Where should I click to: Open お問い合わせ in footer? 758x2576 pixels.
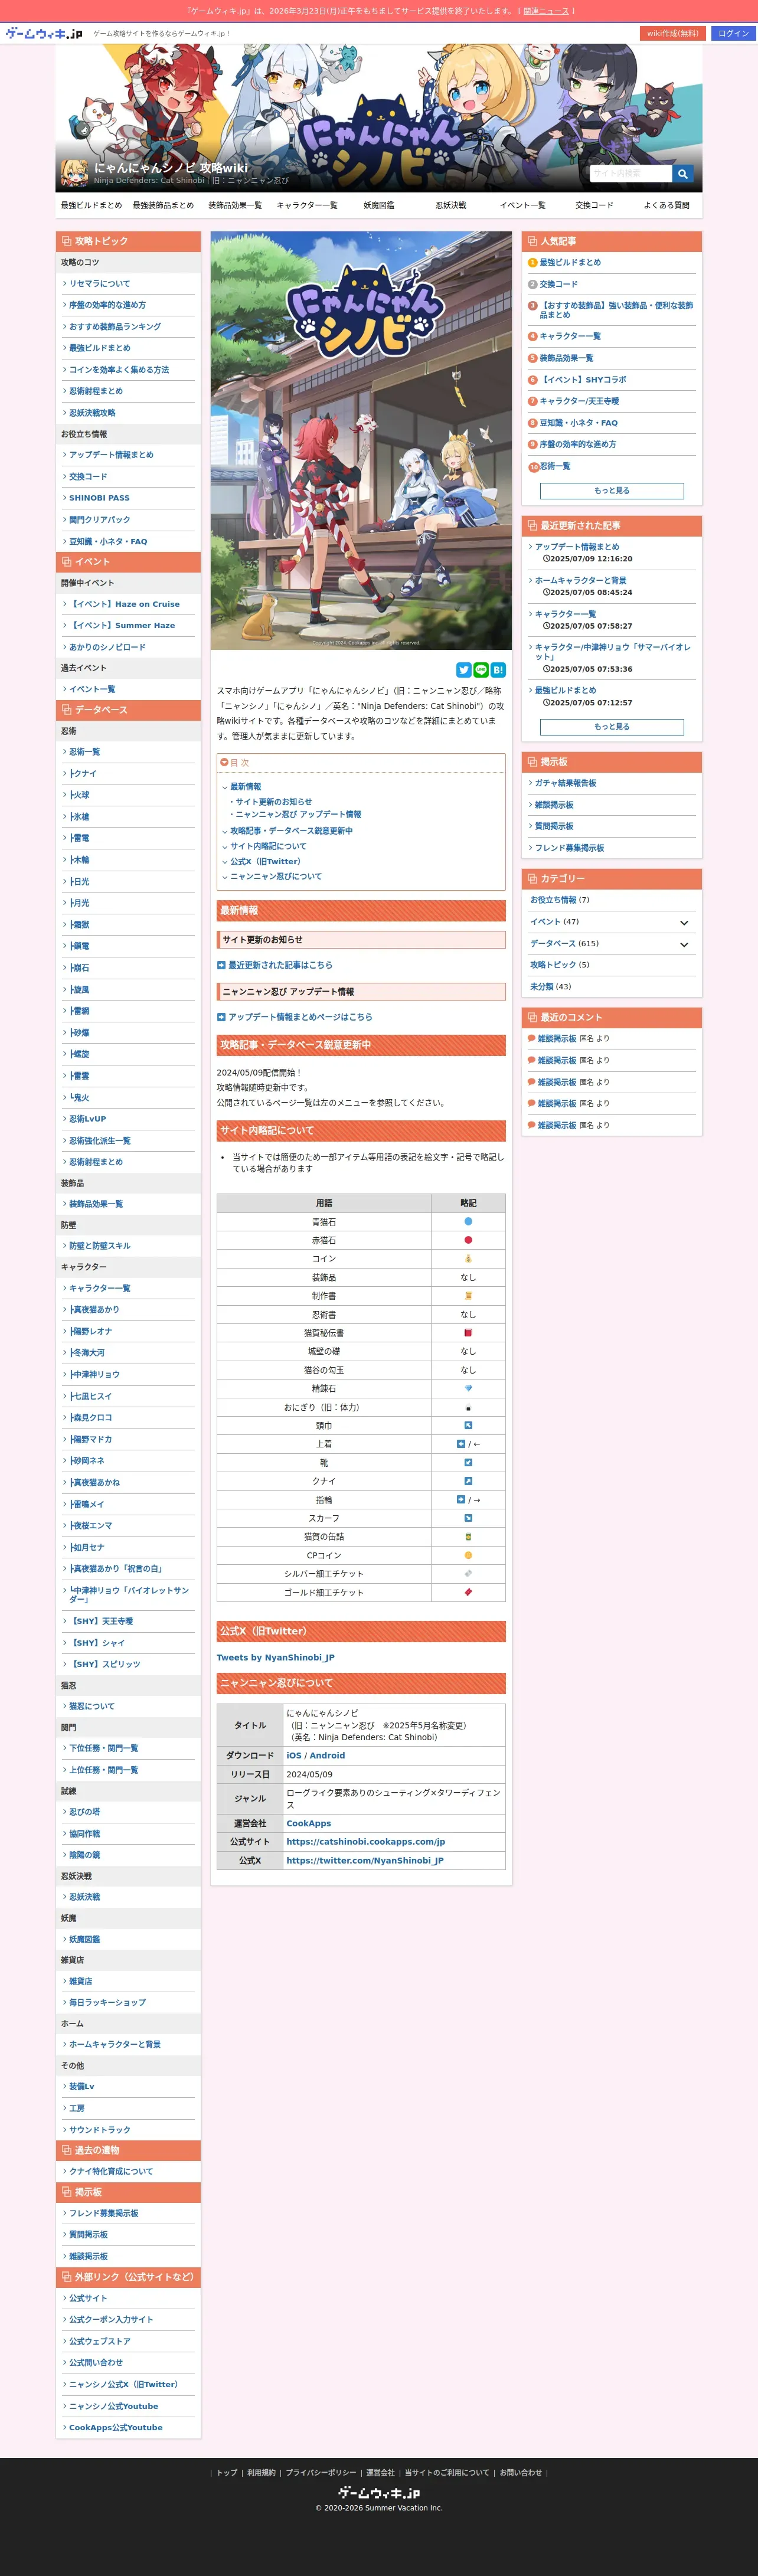click(x=520, y=2473)
